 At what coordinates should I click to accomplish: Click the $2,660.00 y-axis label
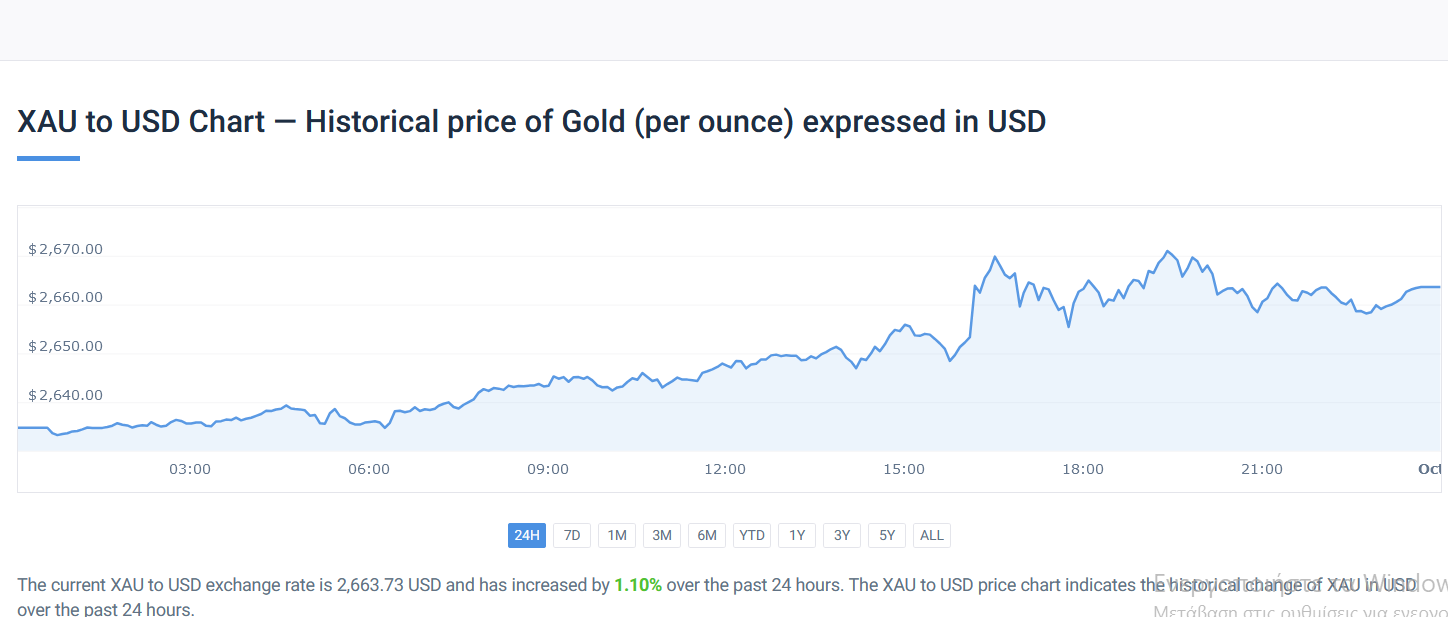[x=65, y=297]
